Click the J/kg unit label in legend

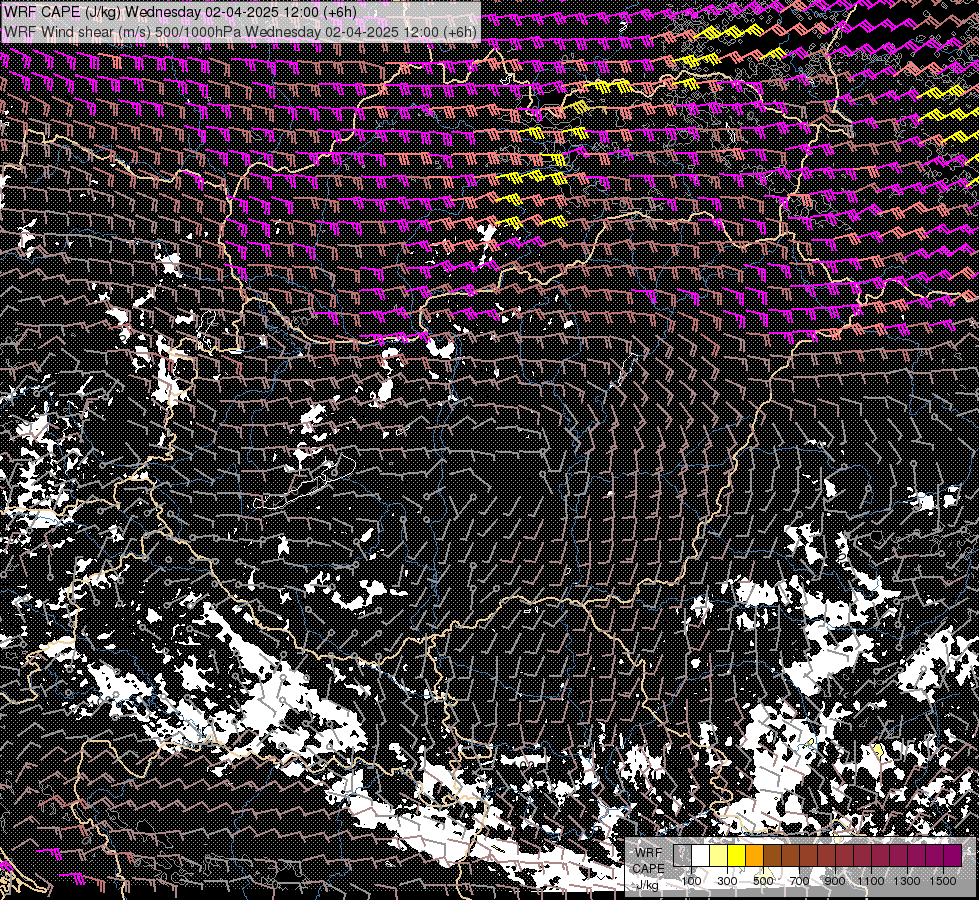tap(647, 886)
